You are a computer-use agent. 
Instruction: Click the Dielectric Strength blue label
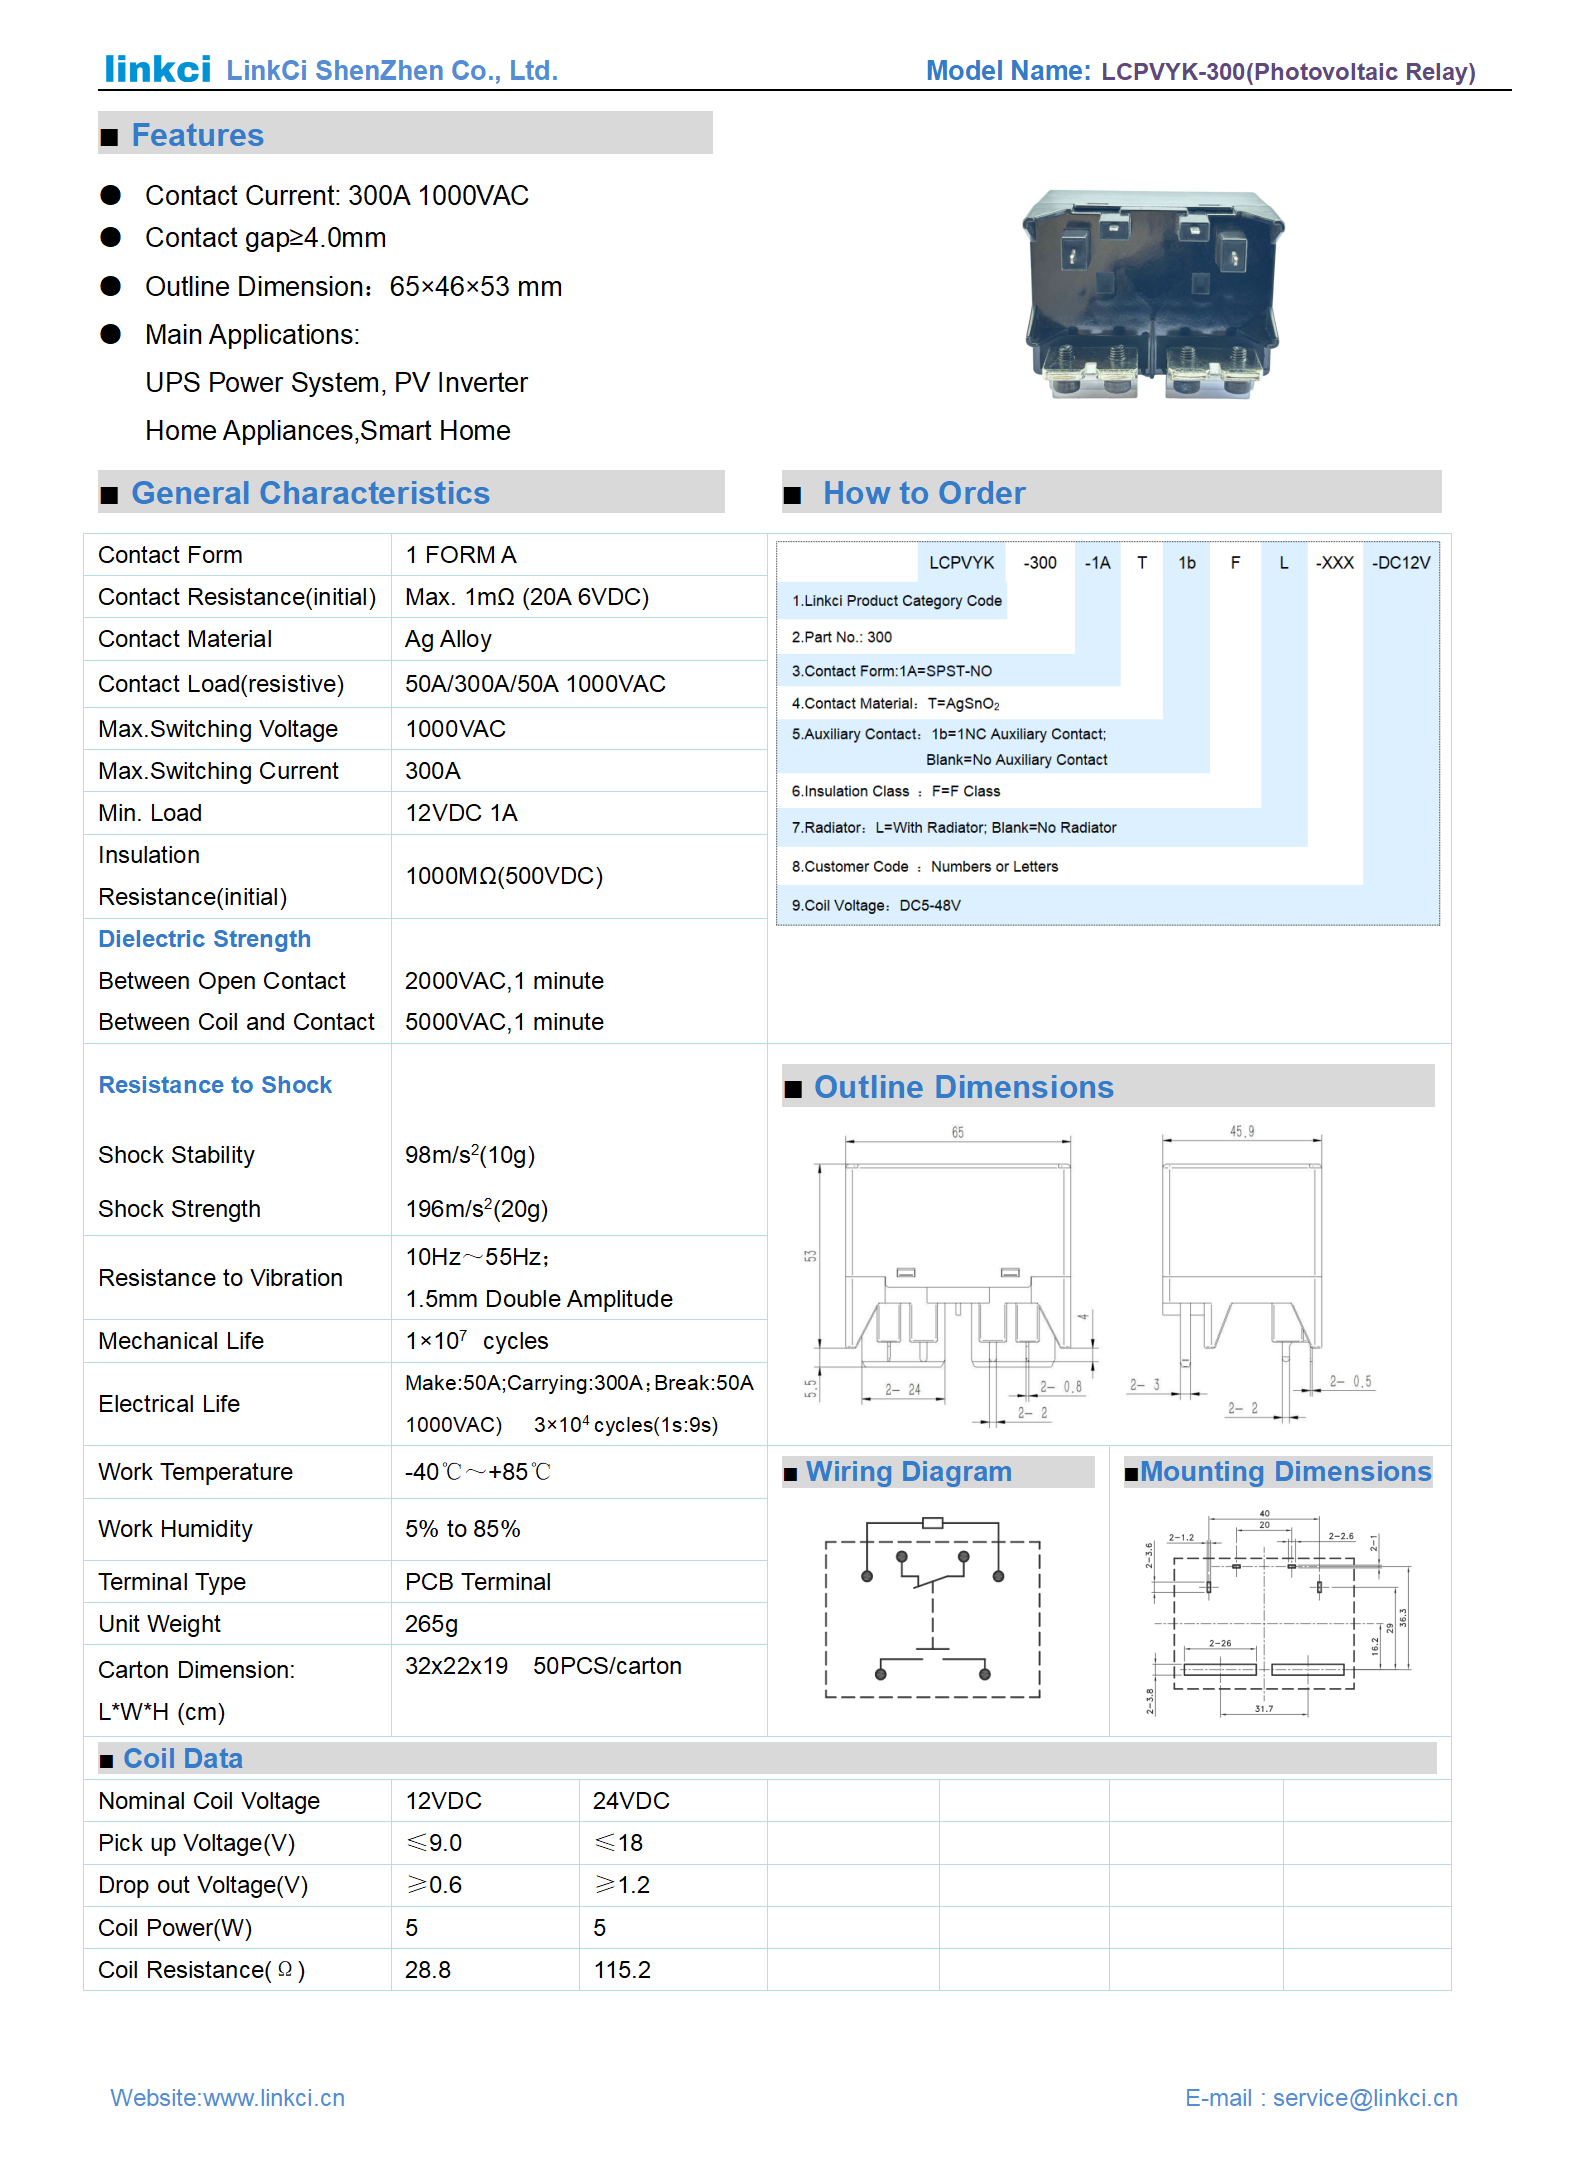(x=204, y=939)
